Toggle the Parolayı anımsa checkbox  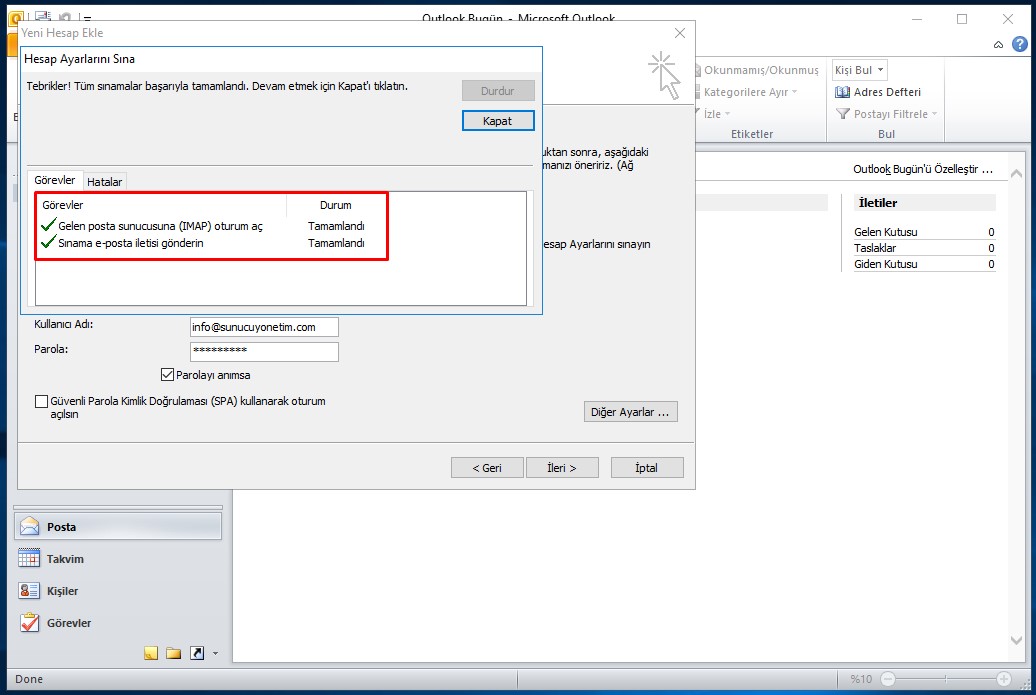(x=167, y=375)
